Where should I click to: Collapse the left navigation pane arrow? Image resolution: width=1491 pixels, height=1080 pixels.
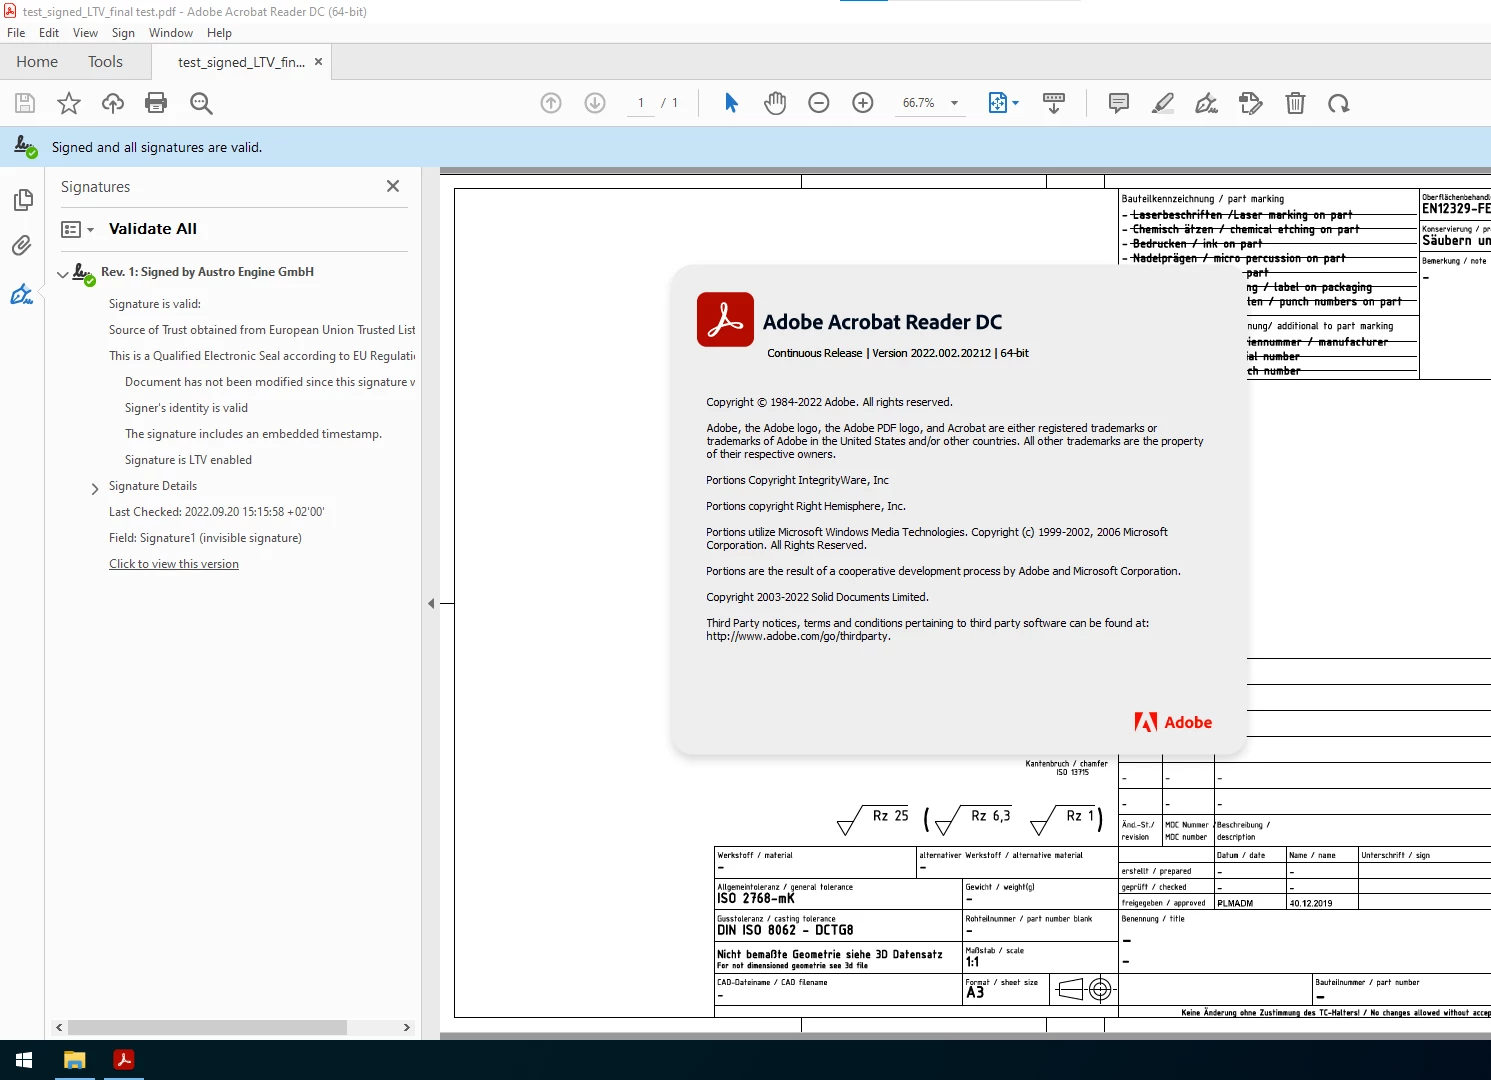coord(431,603)
